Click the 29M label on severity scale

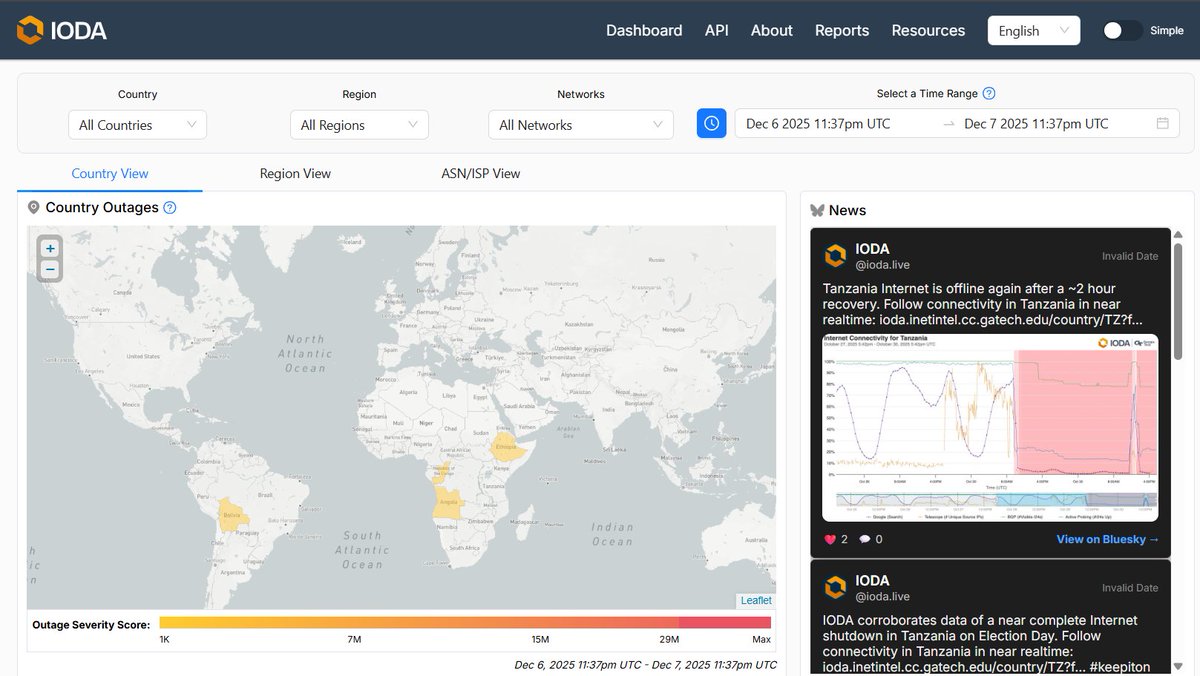pos(669,639)
